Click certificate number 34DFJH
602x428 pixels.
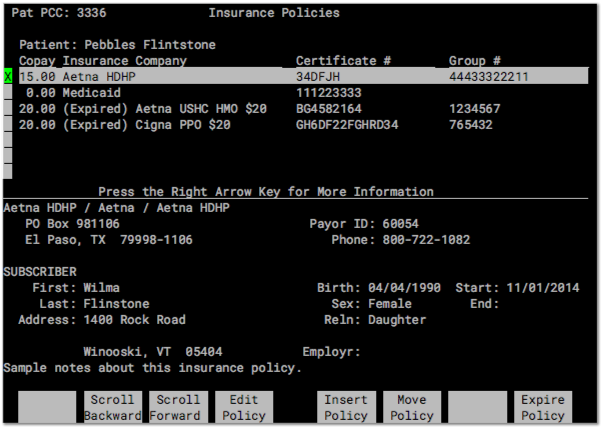point(318,77)
